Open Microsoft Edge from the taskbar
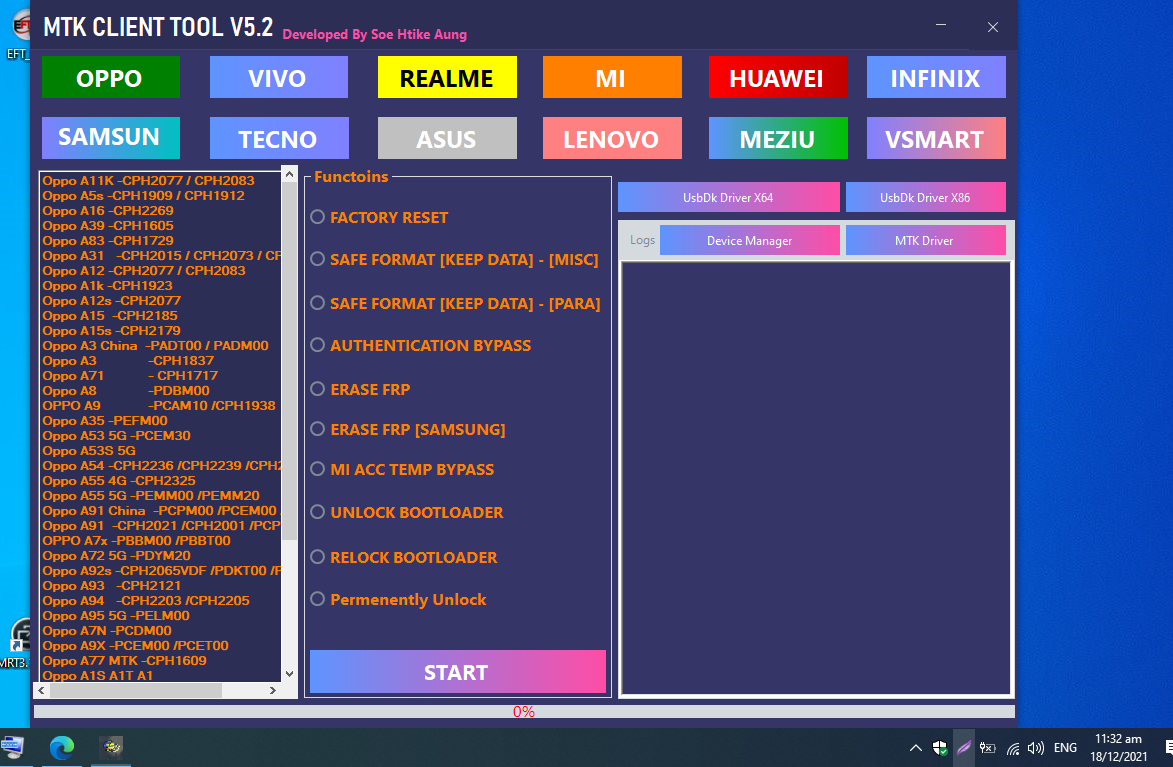The image size is (1173, 767). coord(62,747)
